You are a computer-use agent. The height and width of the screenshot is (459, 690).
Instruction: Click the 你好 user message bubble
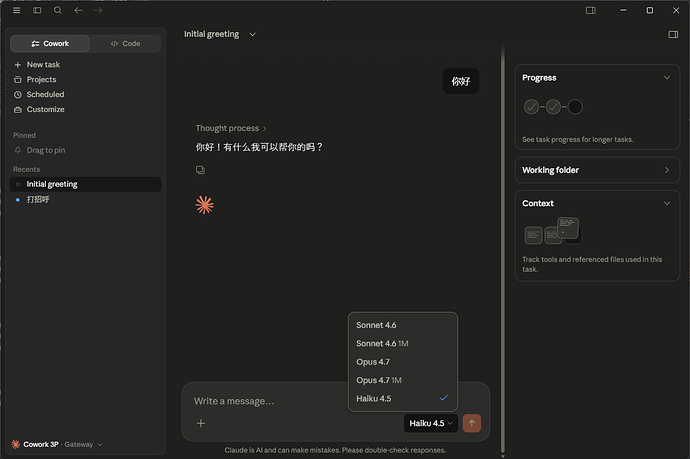click(x=461, y=81)
